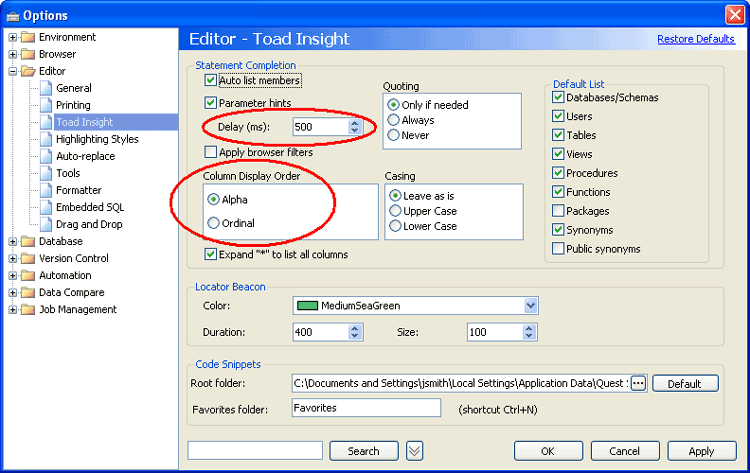The height and width of the screenshot is (473, 750).
Task: Click the double-chevron search options icon
Action: click(x=414, y=451)
